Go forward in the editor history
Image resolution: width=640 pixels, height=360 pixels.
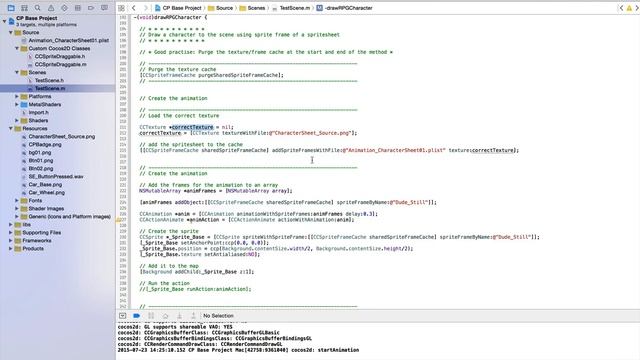145,8
